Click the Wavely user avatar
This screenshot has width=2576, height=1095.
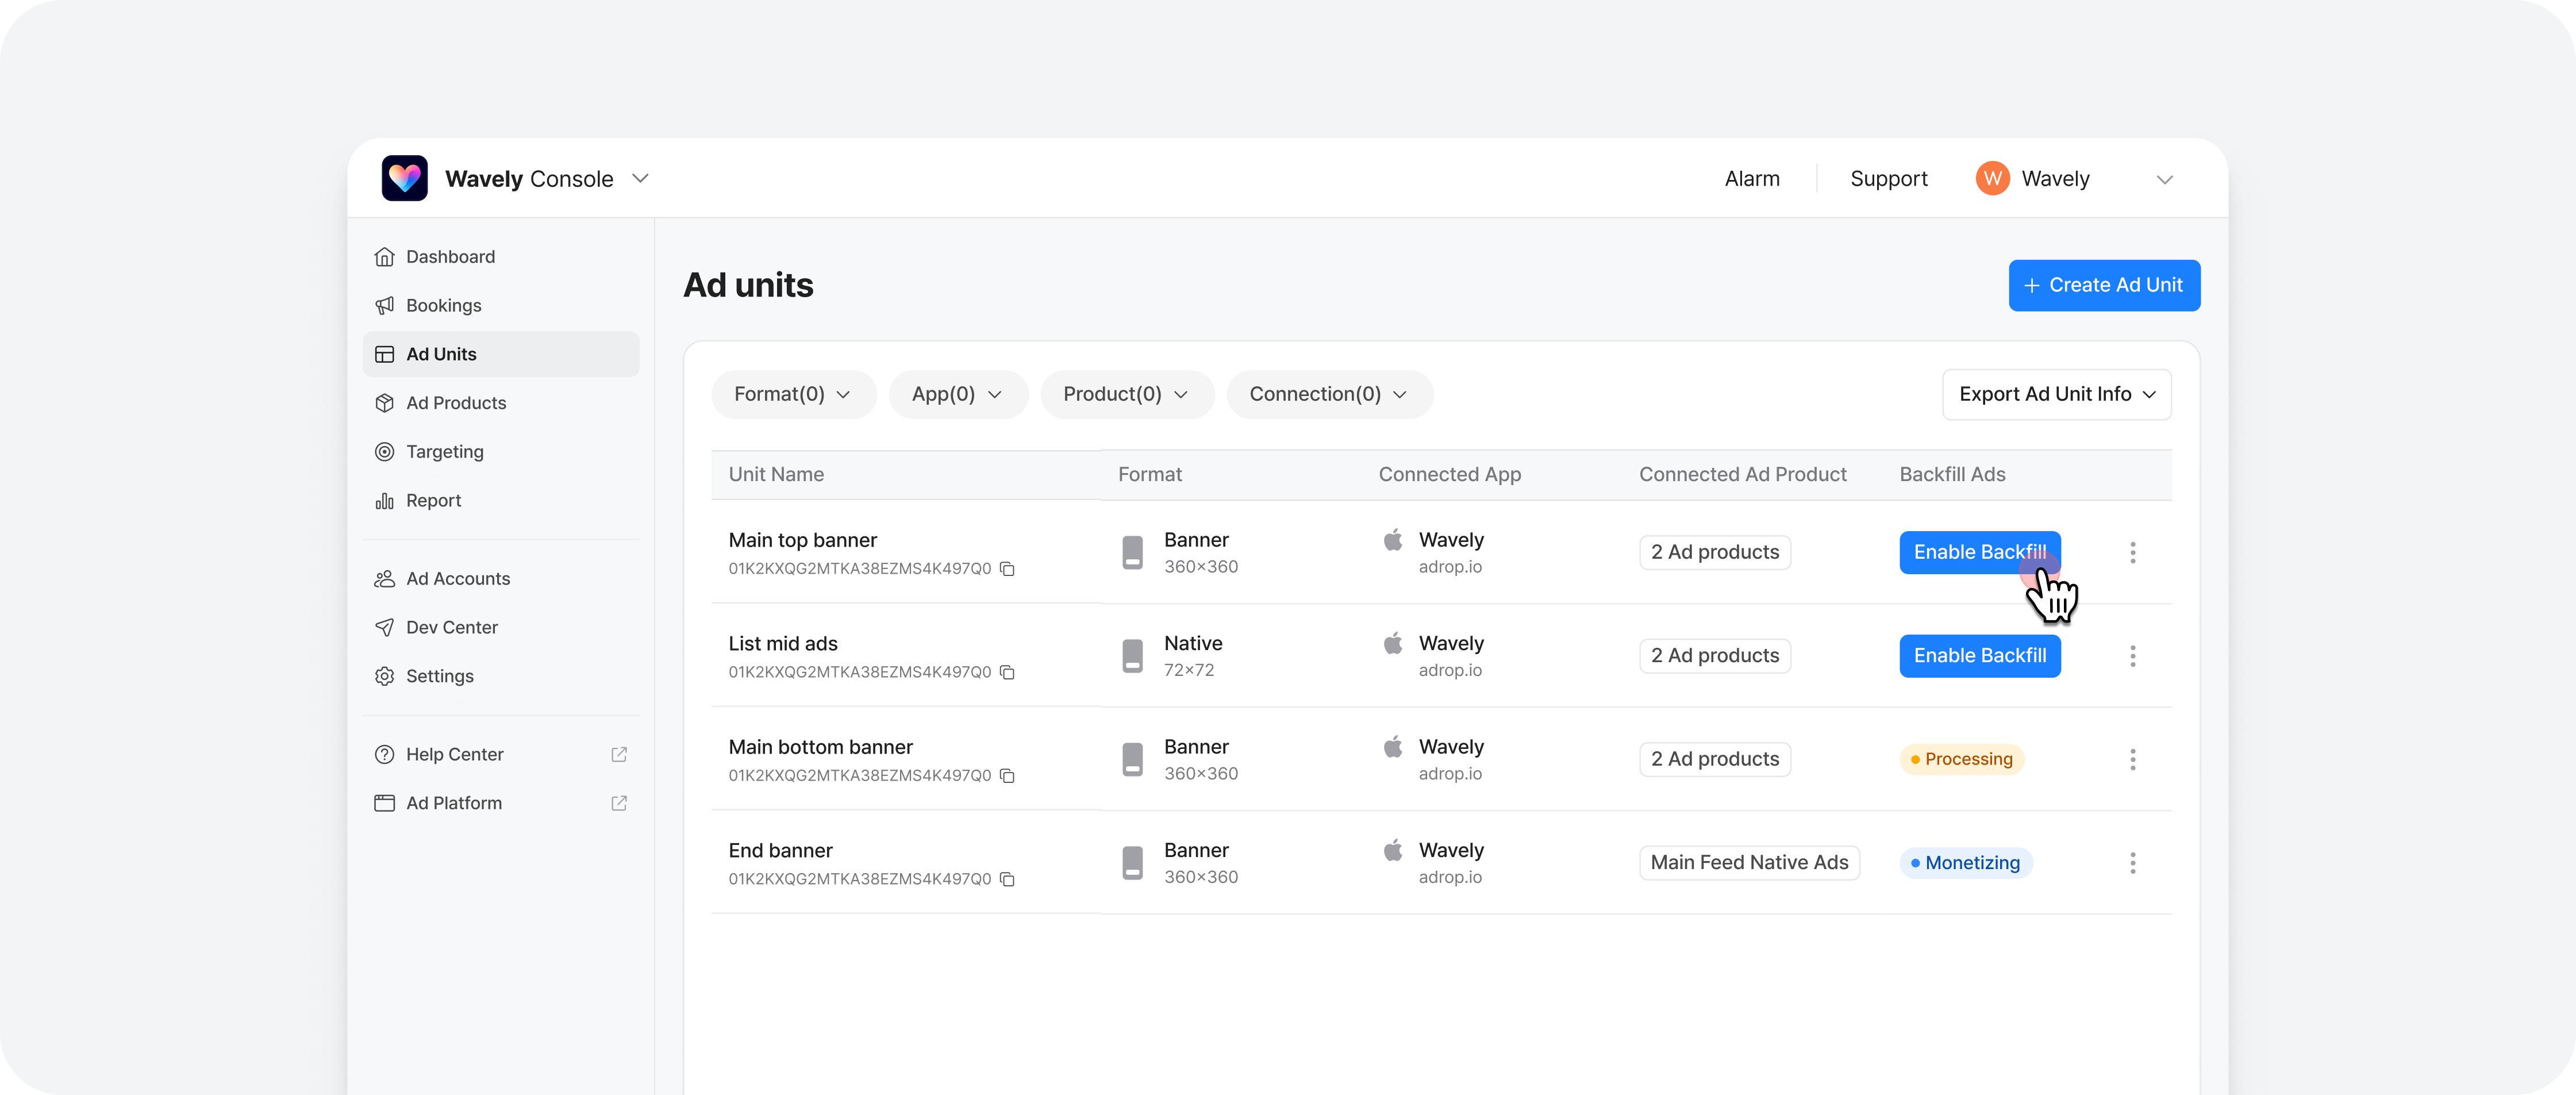point(1992,178)
